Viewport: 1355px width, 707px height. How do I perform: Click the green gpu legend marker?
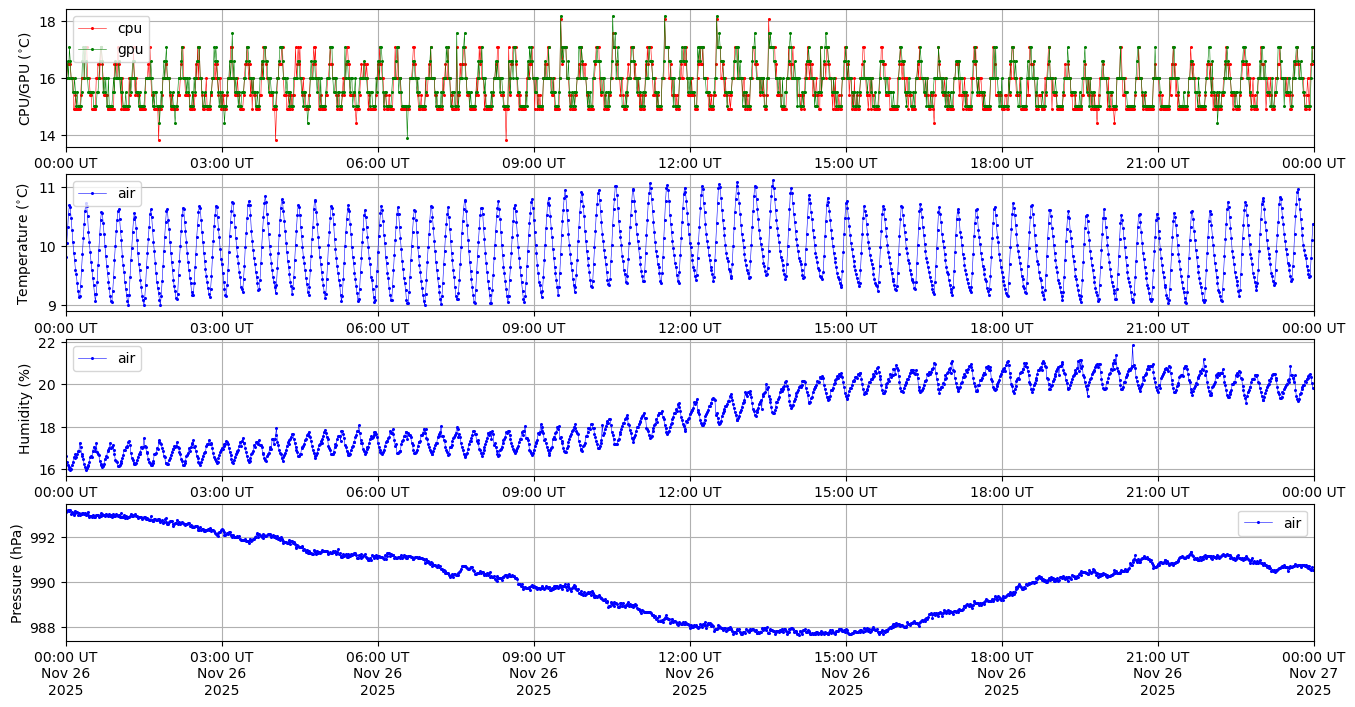92,49
